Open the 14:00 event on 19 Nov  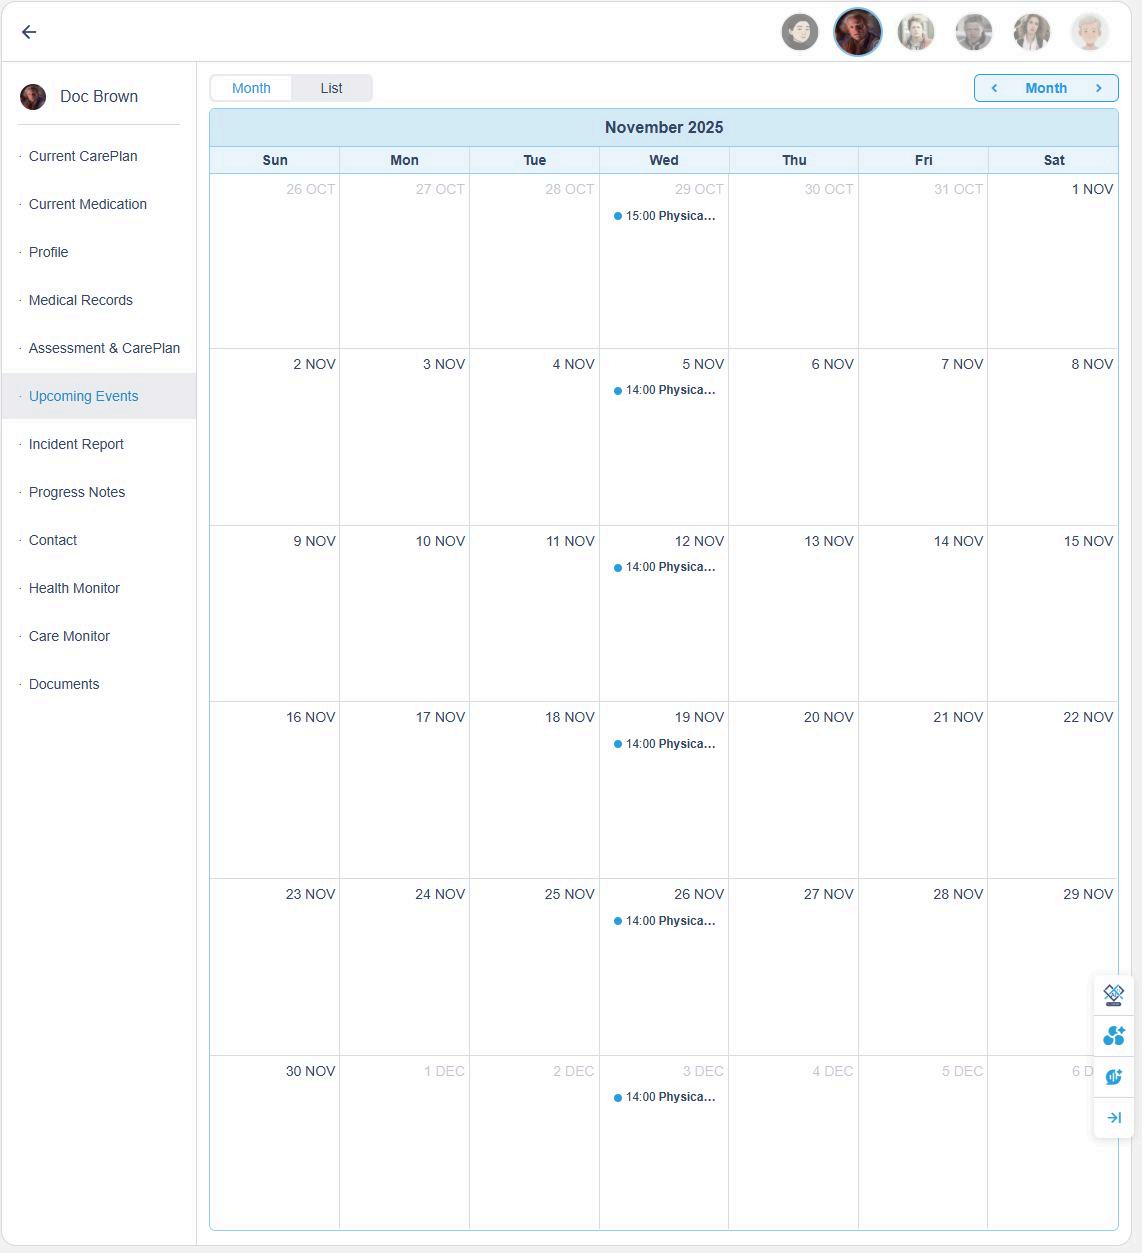pos(665,744)
